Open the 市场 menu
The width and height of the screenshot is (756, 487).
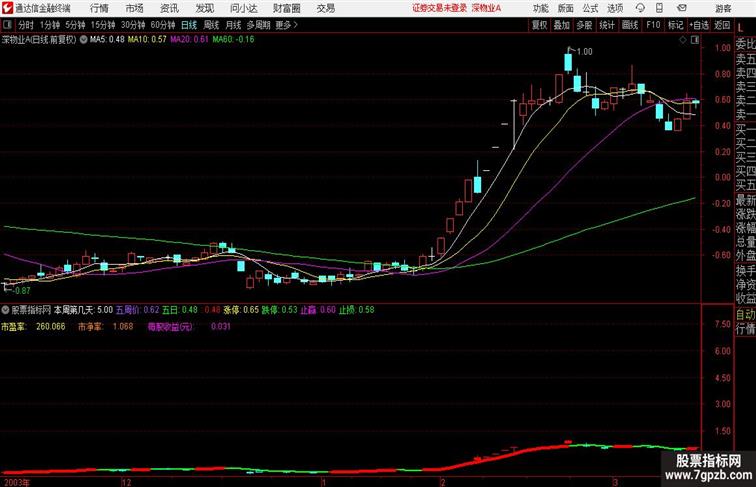(x=135, y=8)
